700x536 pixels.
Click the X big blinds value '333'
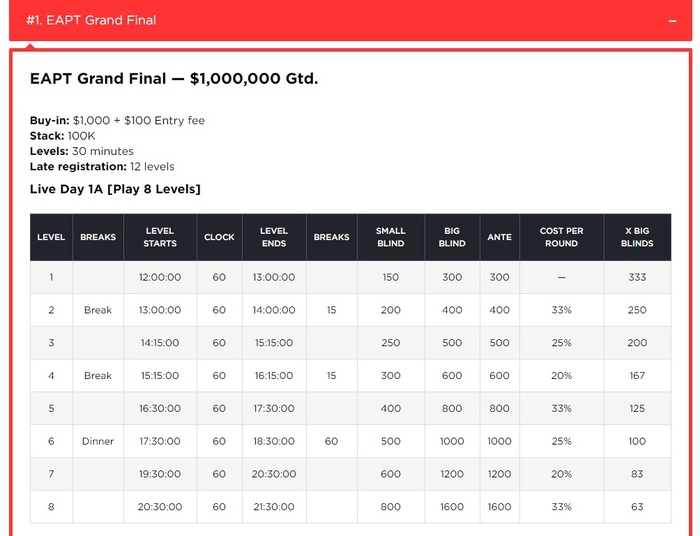tap(637, 277)
